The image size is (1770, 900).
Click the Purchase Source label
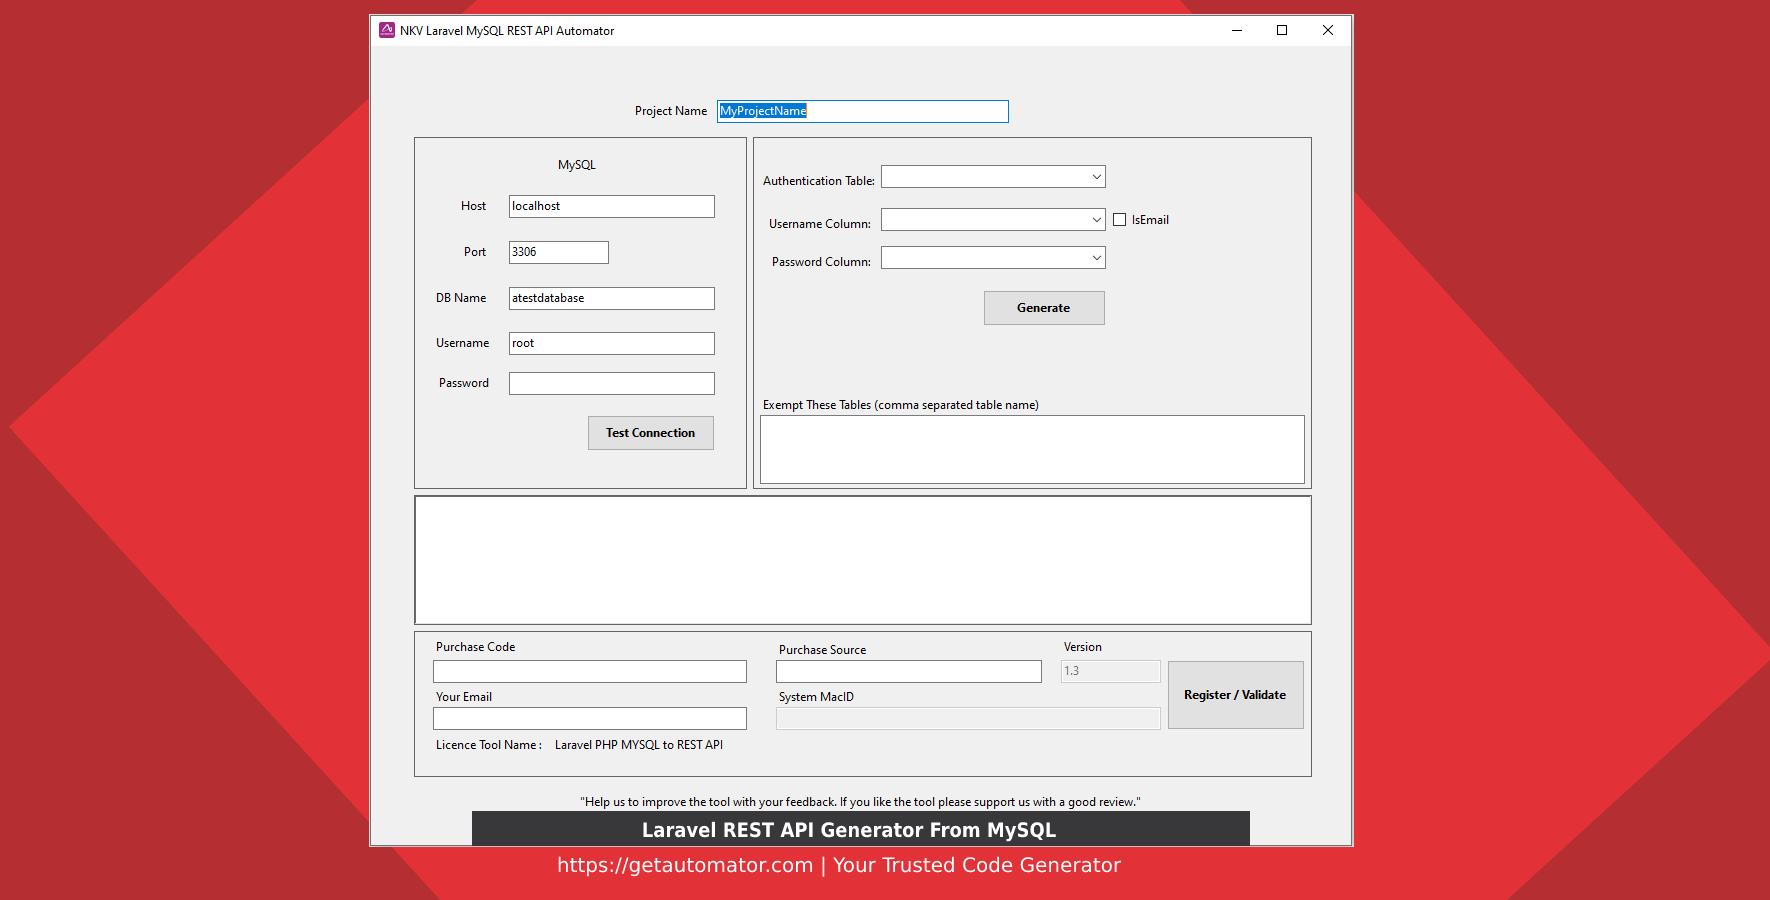[x=823, y=650]
